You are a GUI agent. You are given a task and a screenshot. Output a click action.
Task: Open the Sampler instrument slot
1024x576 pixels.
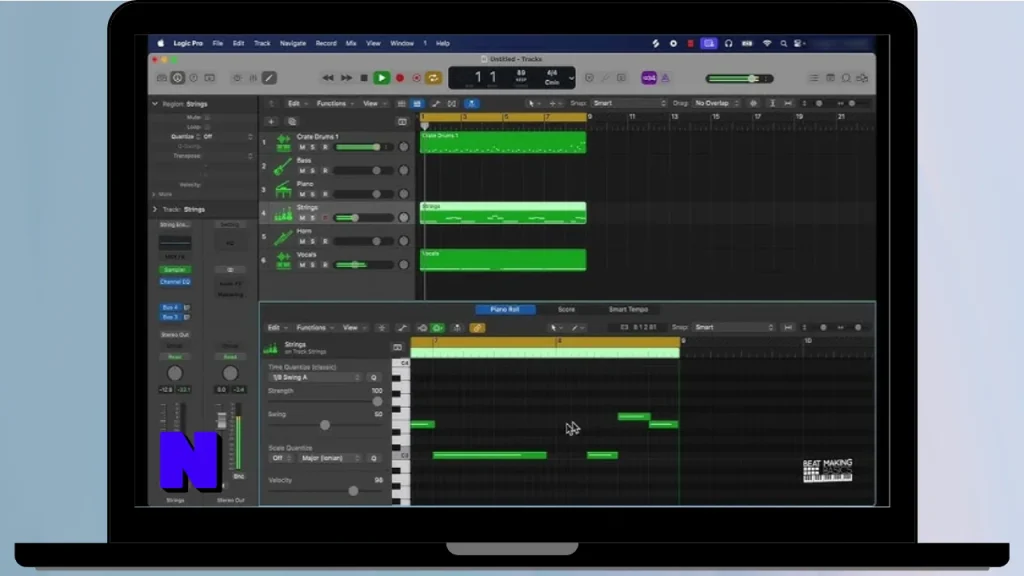click(174, 270)
